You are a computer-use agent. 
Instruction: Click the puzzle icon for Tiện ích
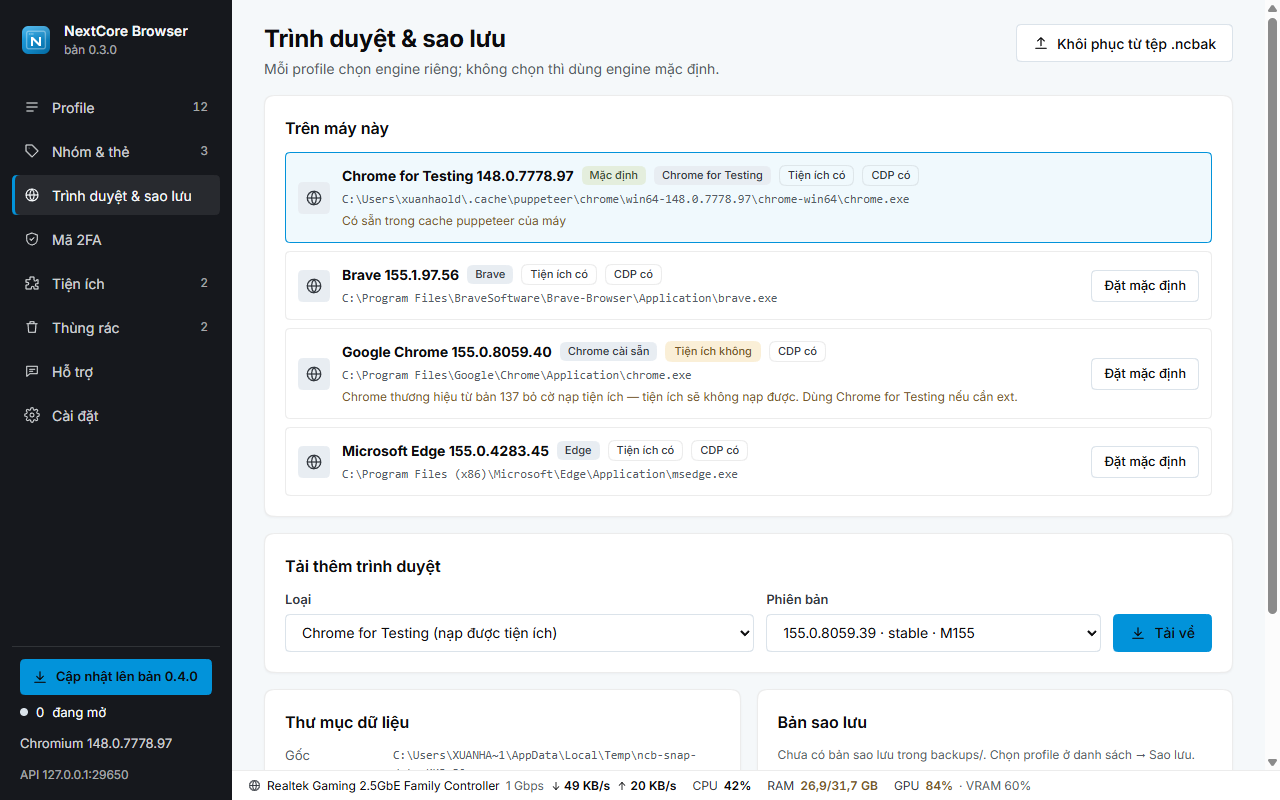click(x=32, y=283)
